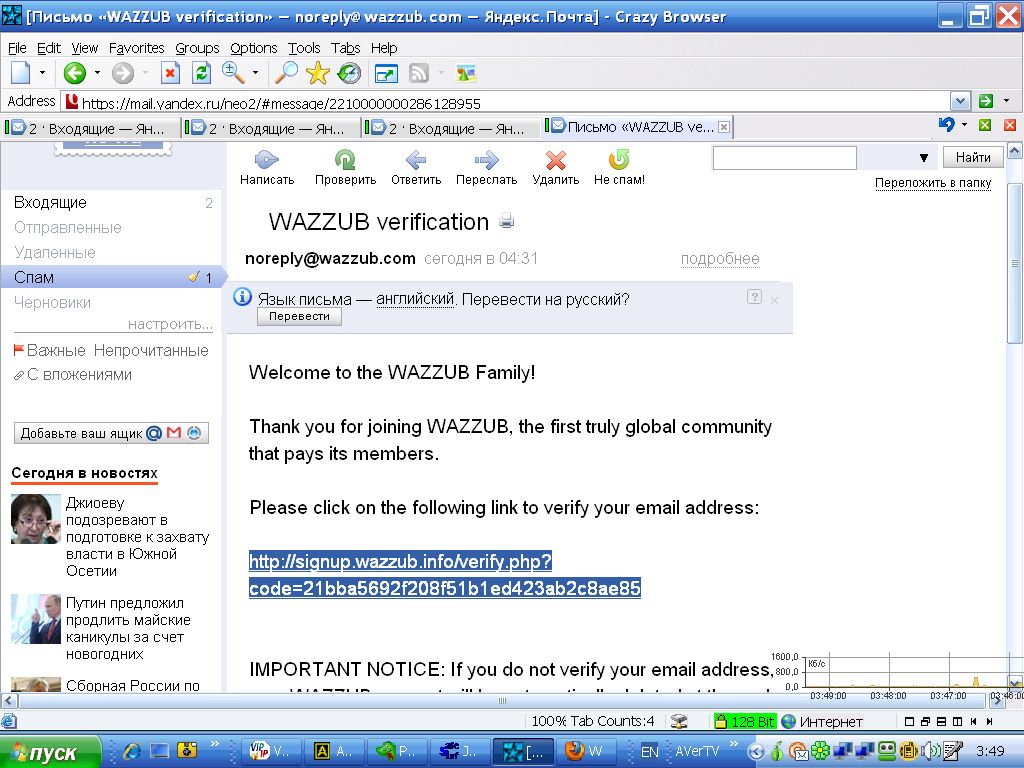The height and width of the screenshot is (768, 1024).
Task: Filter by Важные flagged messages
Action: tap(50, 351)
